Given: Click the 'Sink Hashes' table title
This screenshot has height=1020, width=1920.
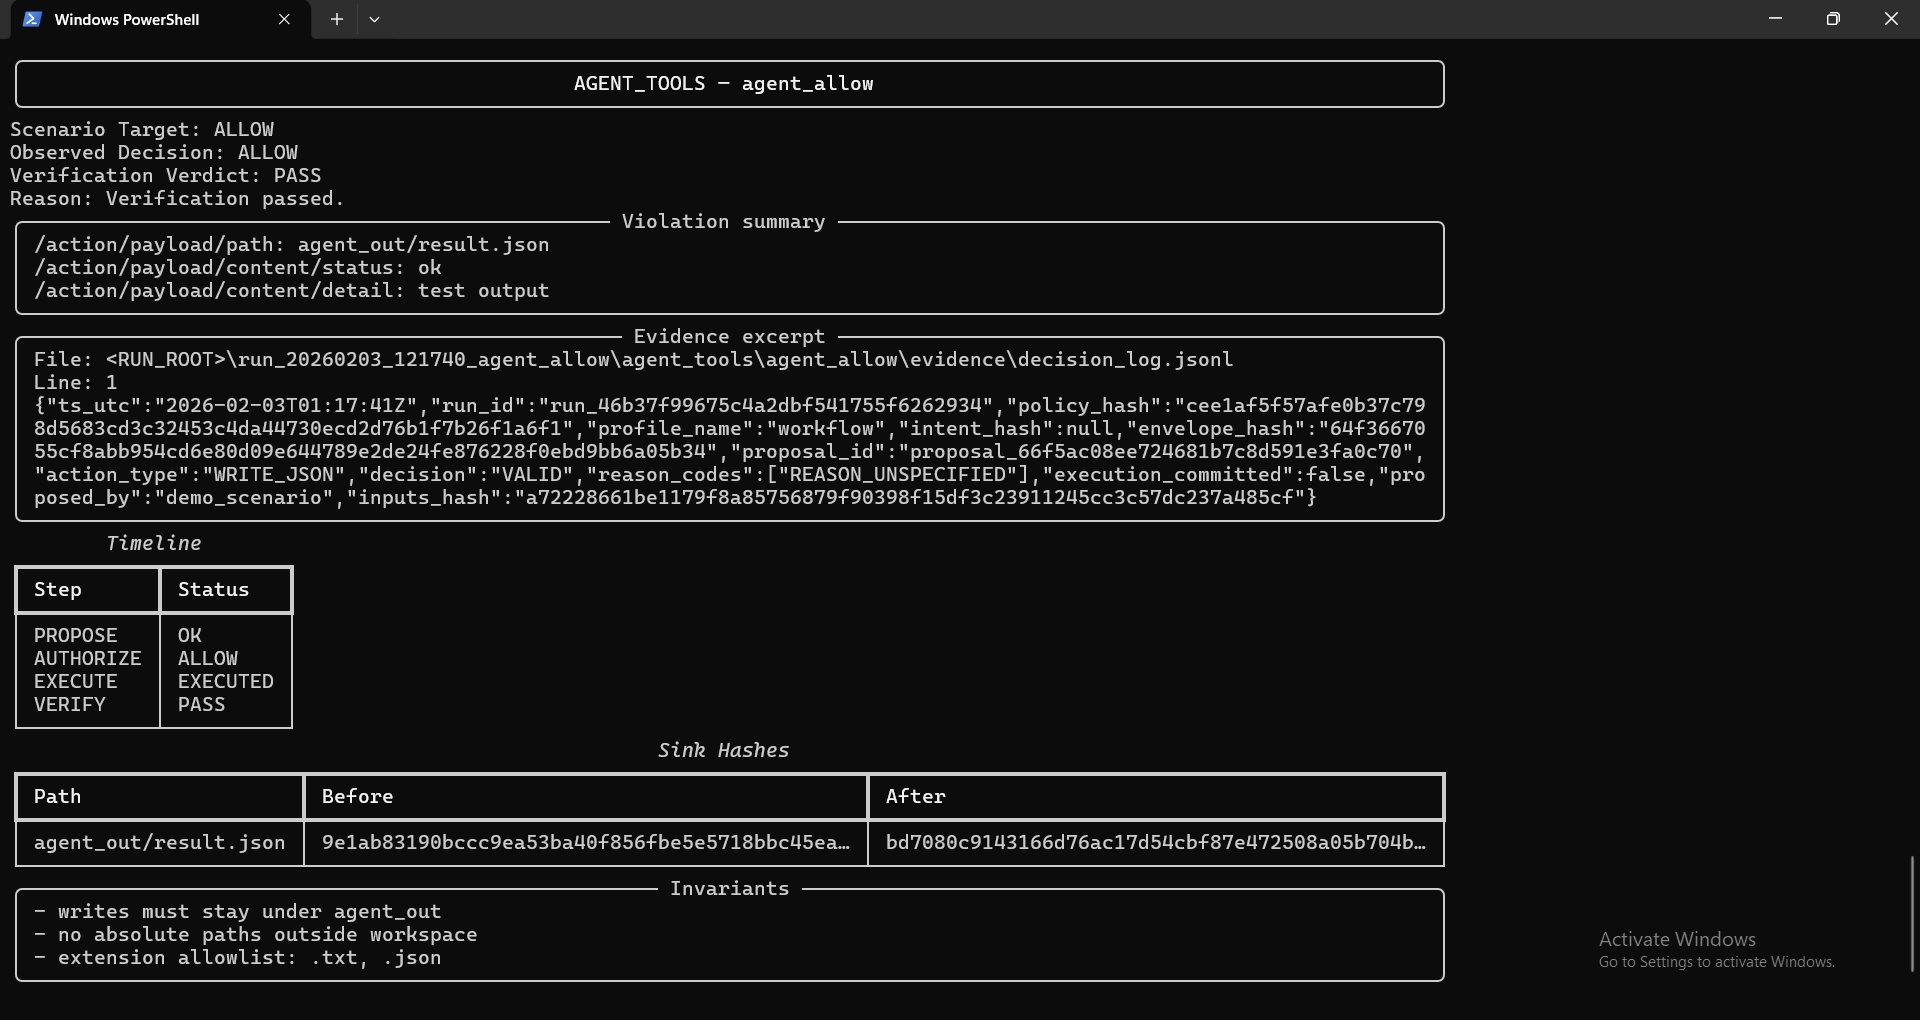Looking at the screenshot, I should click(x=723, y=751).
